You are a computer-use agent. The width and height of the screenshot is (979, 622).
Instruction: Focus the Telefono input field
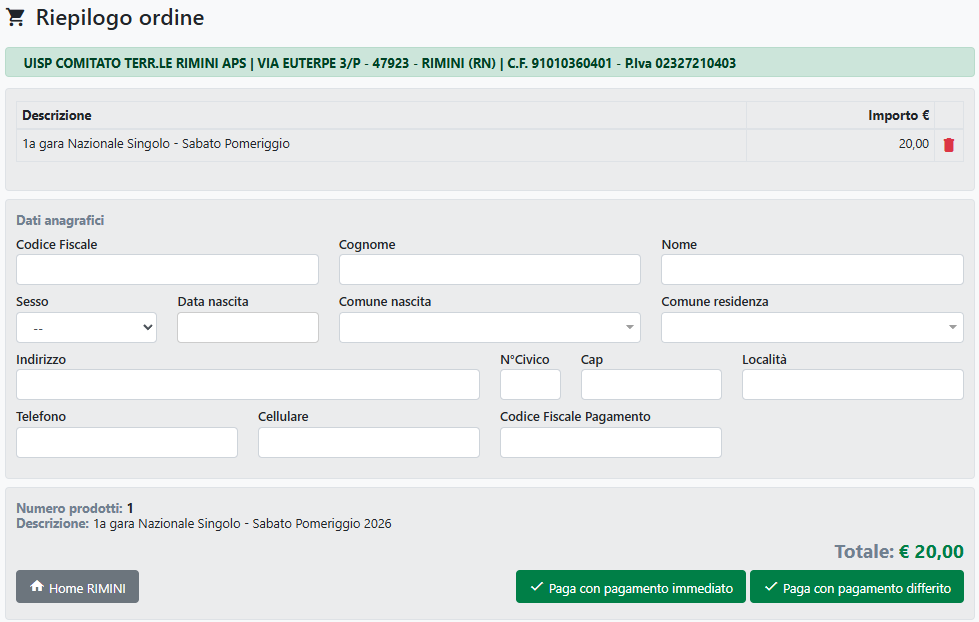tap(127, 443)
